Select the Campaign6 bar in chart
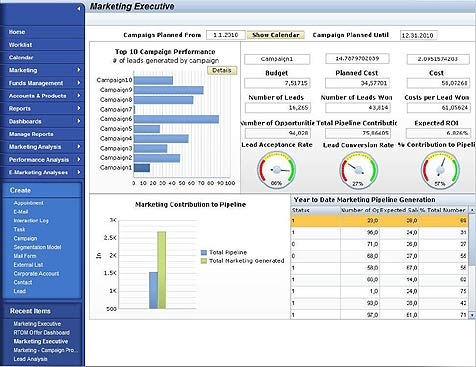476x367 pixels. coord(176,119)
